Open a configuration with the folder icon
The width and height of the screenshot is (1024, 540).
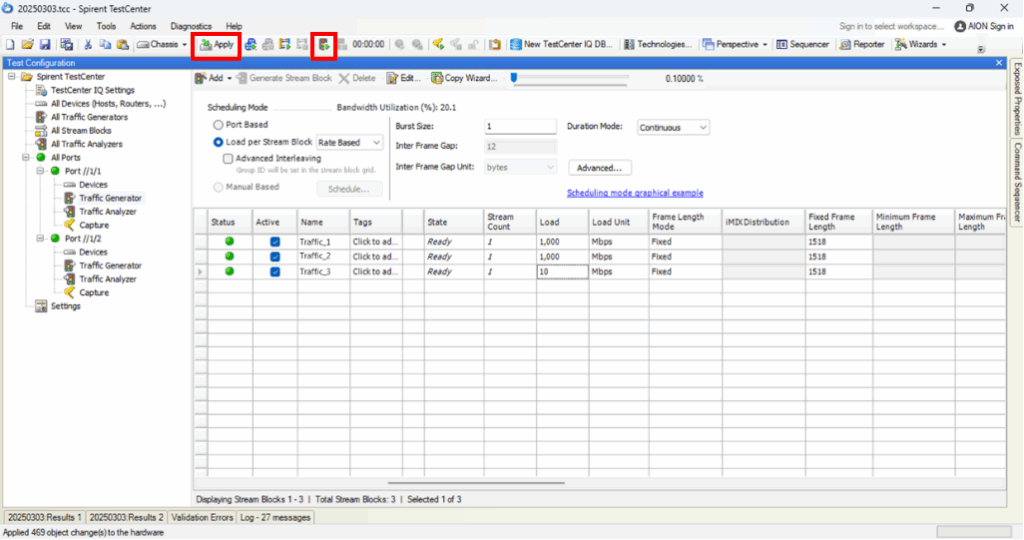(x=27, y=44)
